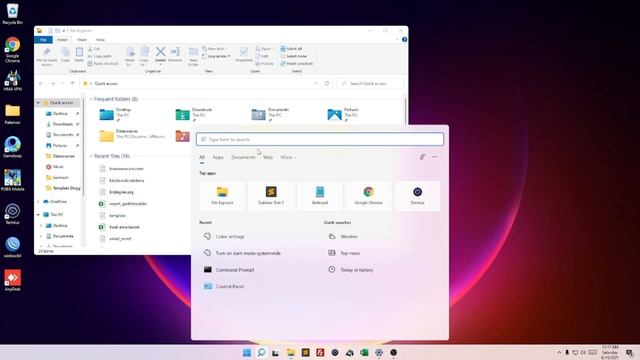This screenshot has width=640, height=360.
Task: Click the Up arrow navigation button
Action: (x=73, y=83)
